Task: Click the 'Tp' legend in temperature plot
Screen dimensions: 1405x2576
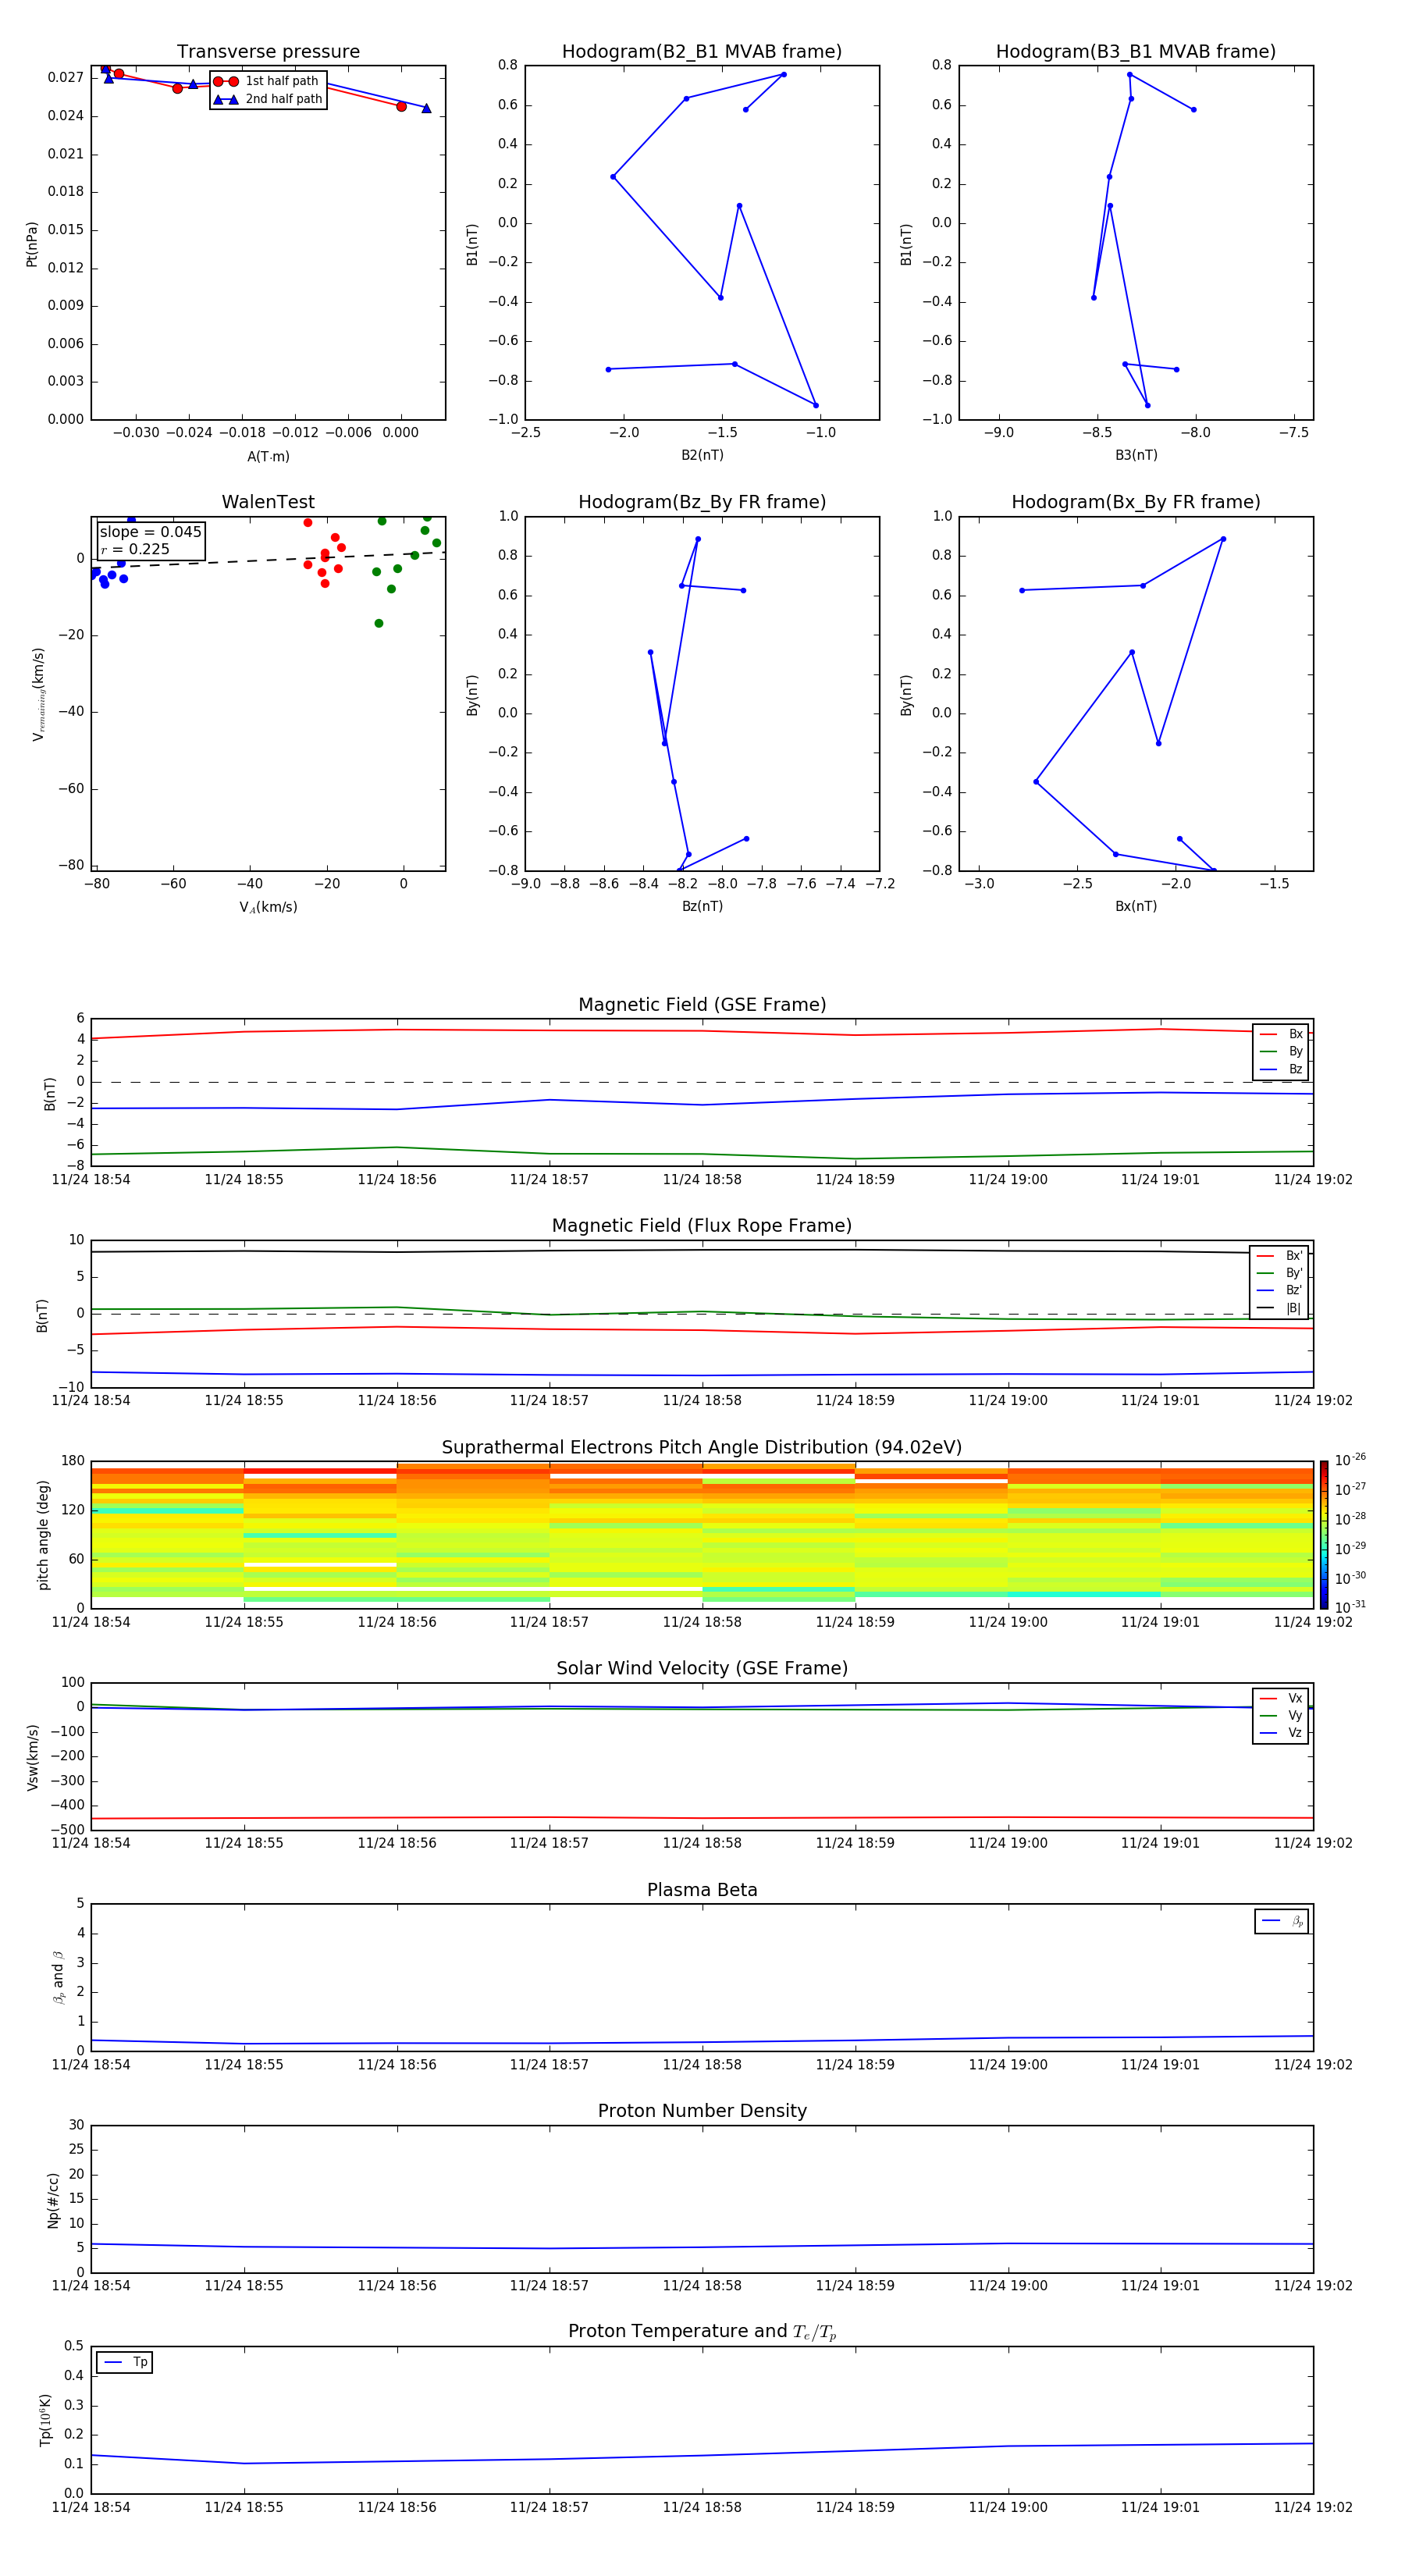Action: coord(125,2363)
